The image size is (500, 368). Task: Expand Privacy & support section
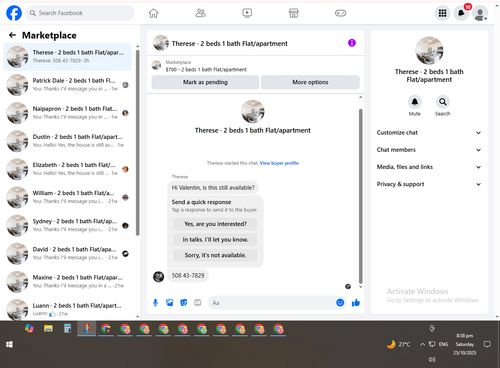tap(429, 184)
